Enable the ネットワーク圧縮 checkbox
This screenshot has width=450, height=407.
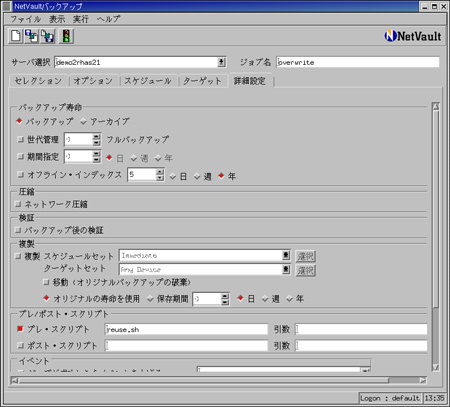(x=18, y=204)
